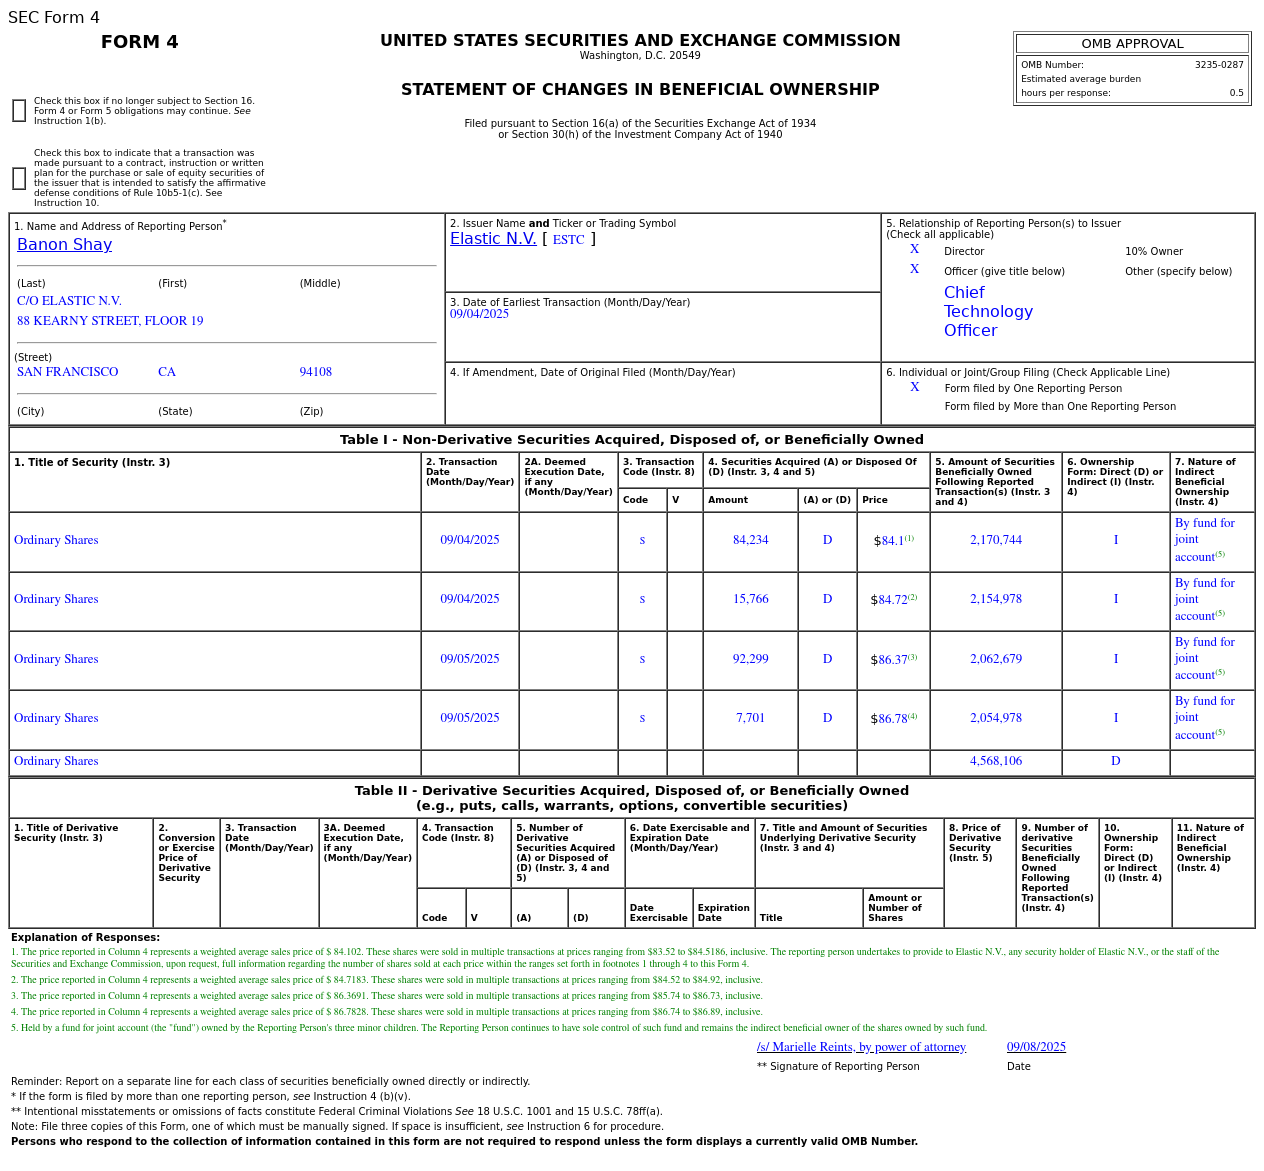Click the amount 92,299

click(750, 659)
